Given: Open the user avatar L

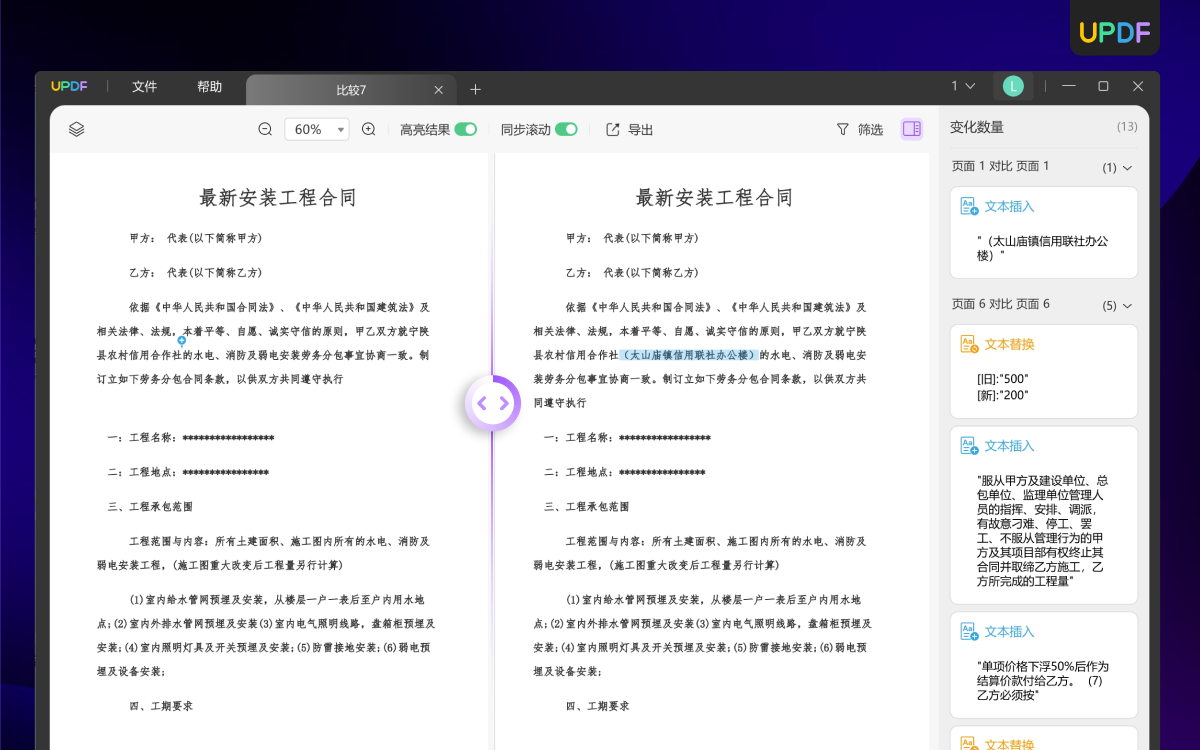Looking at the screenshot, I should 1013,86.
